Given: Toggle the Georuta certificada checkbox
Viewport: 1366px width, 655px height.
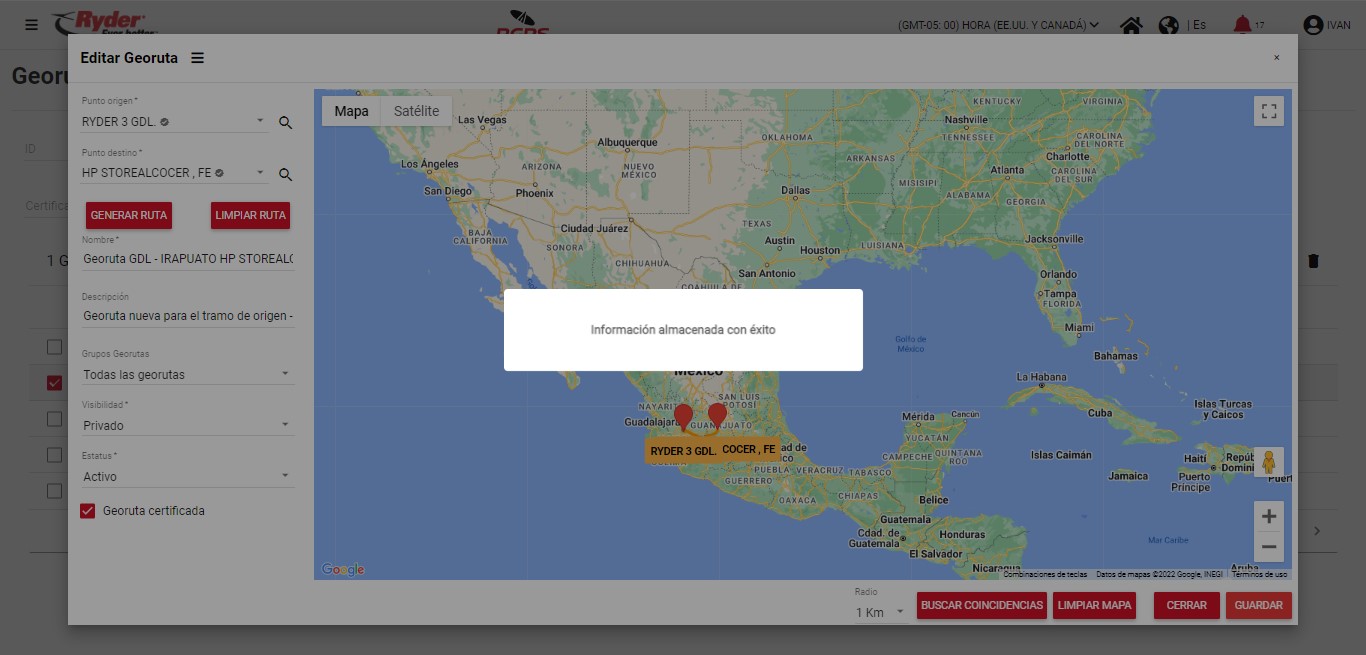Looking at the screenshot, I should [88, 511].
